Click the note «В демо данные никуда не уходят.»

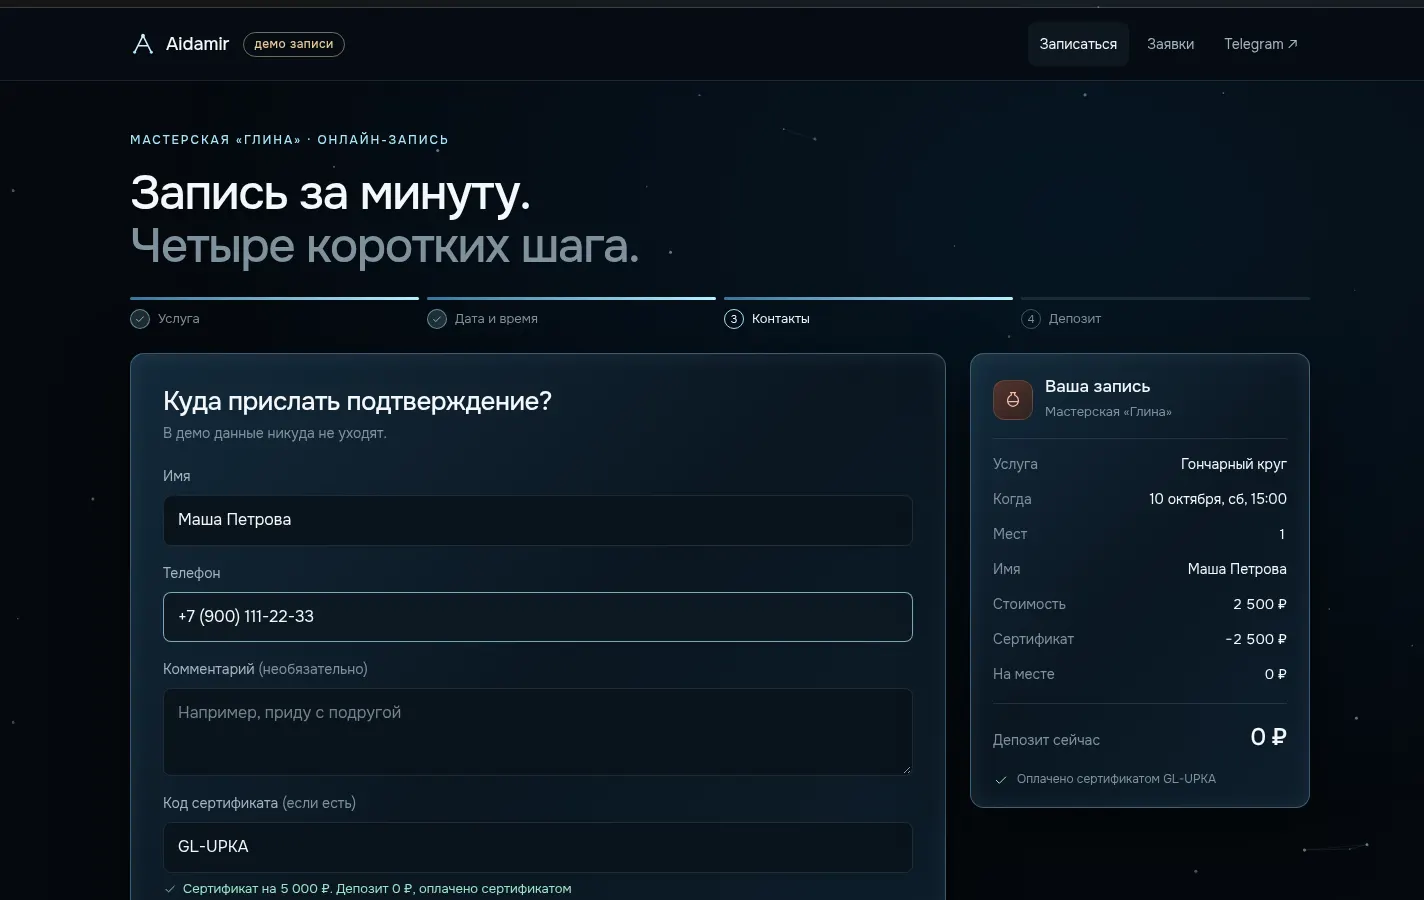[x=275, y=433]
